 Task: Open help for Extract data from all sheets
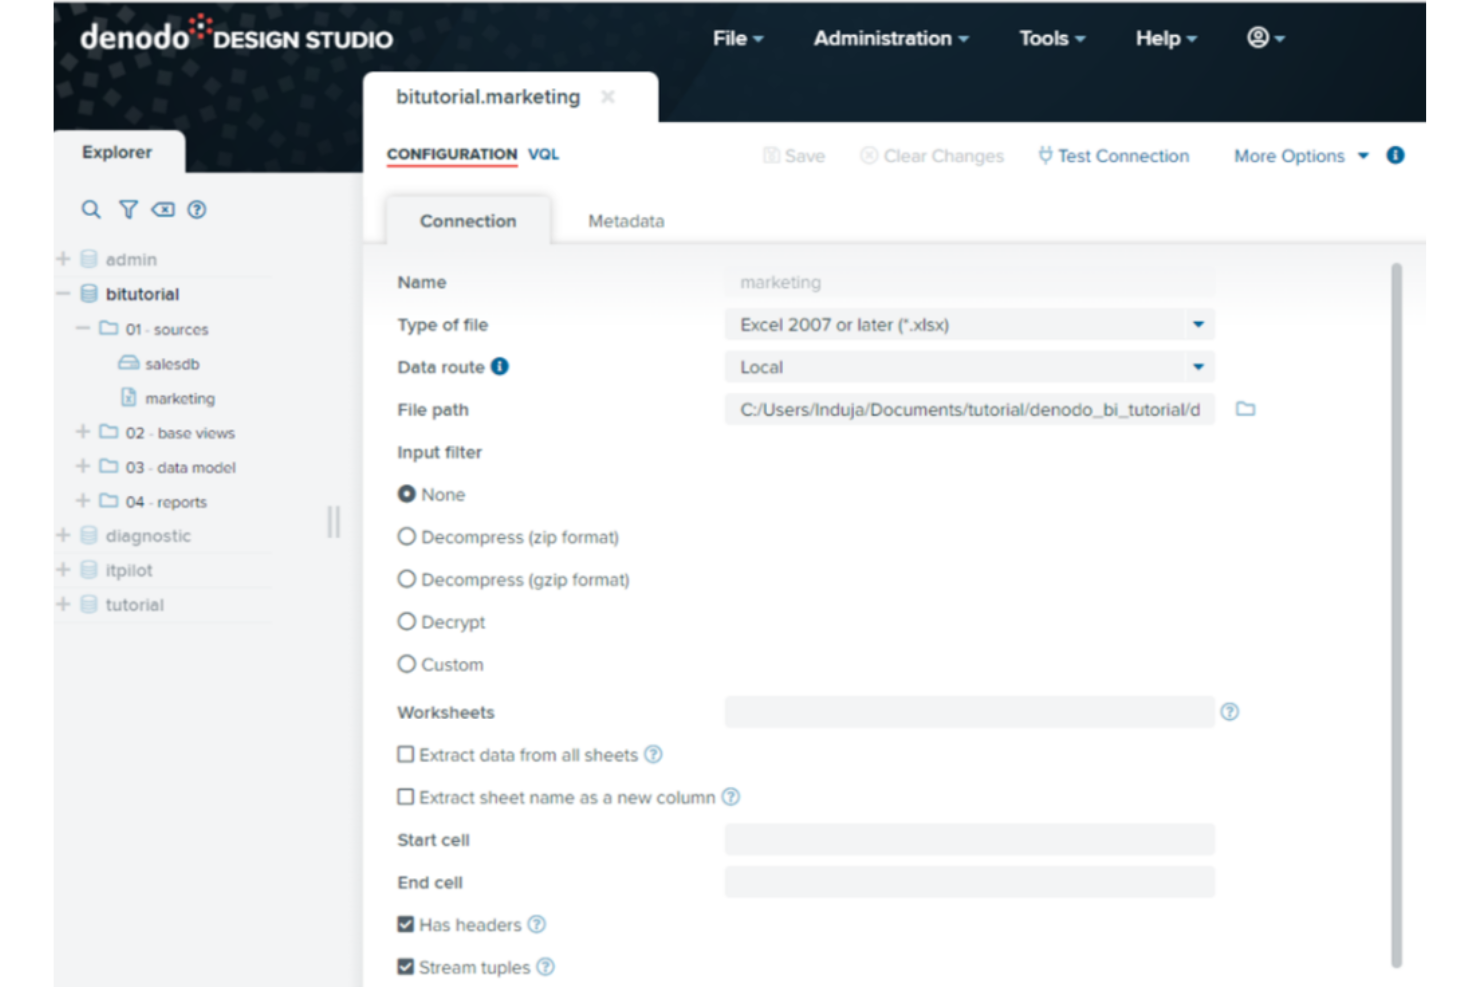click(x=653, y=755)
